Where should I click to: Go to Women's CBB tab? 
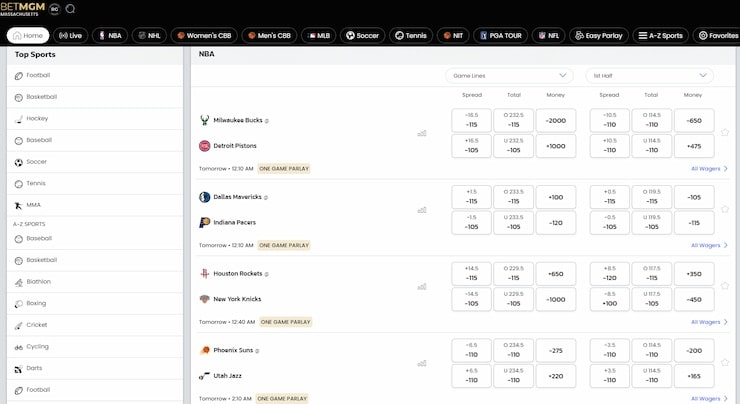coord(204,35)
